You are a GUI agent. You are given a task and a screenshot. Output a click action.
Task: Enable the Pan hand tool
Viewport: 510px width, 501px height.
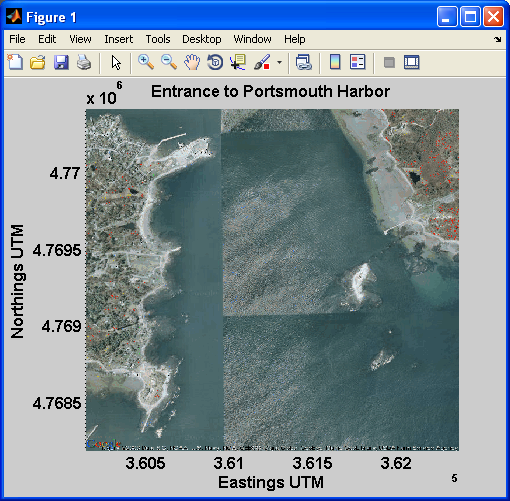(x=192, y=62)
